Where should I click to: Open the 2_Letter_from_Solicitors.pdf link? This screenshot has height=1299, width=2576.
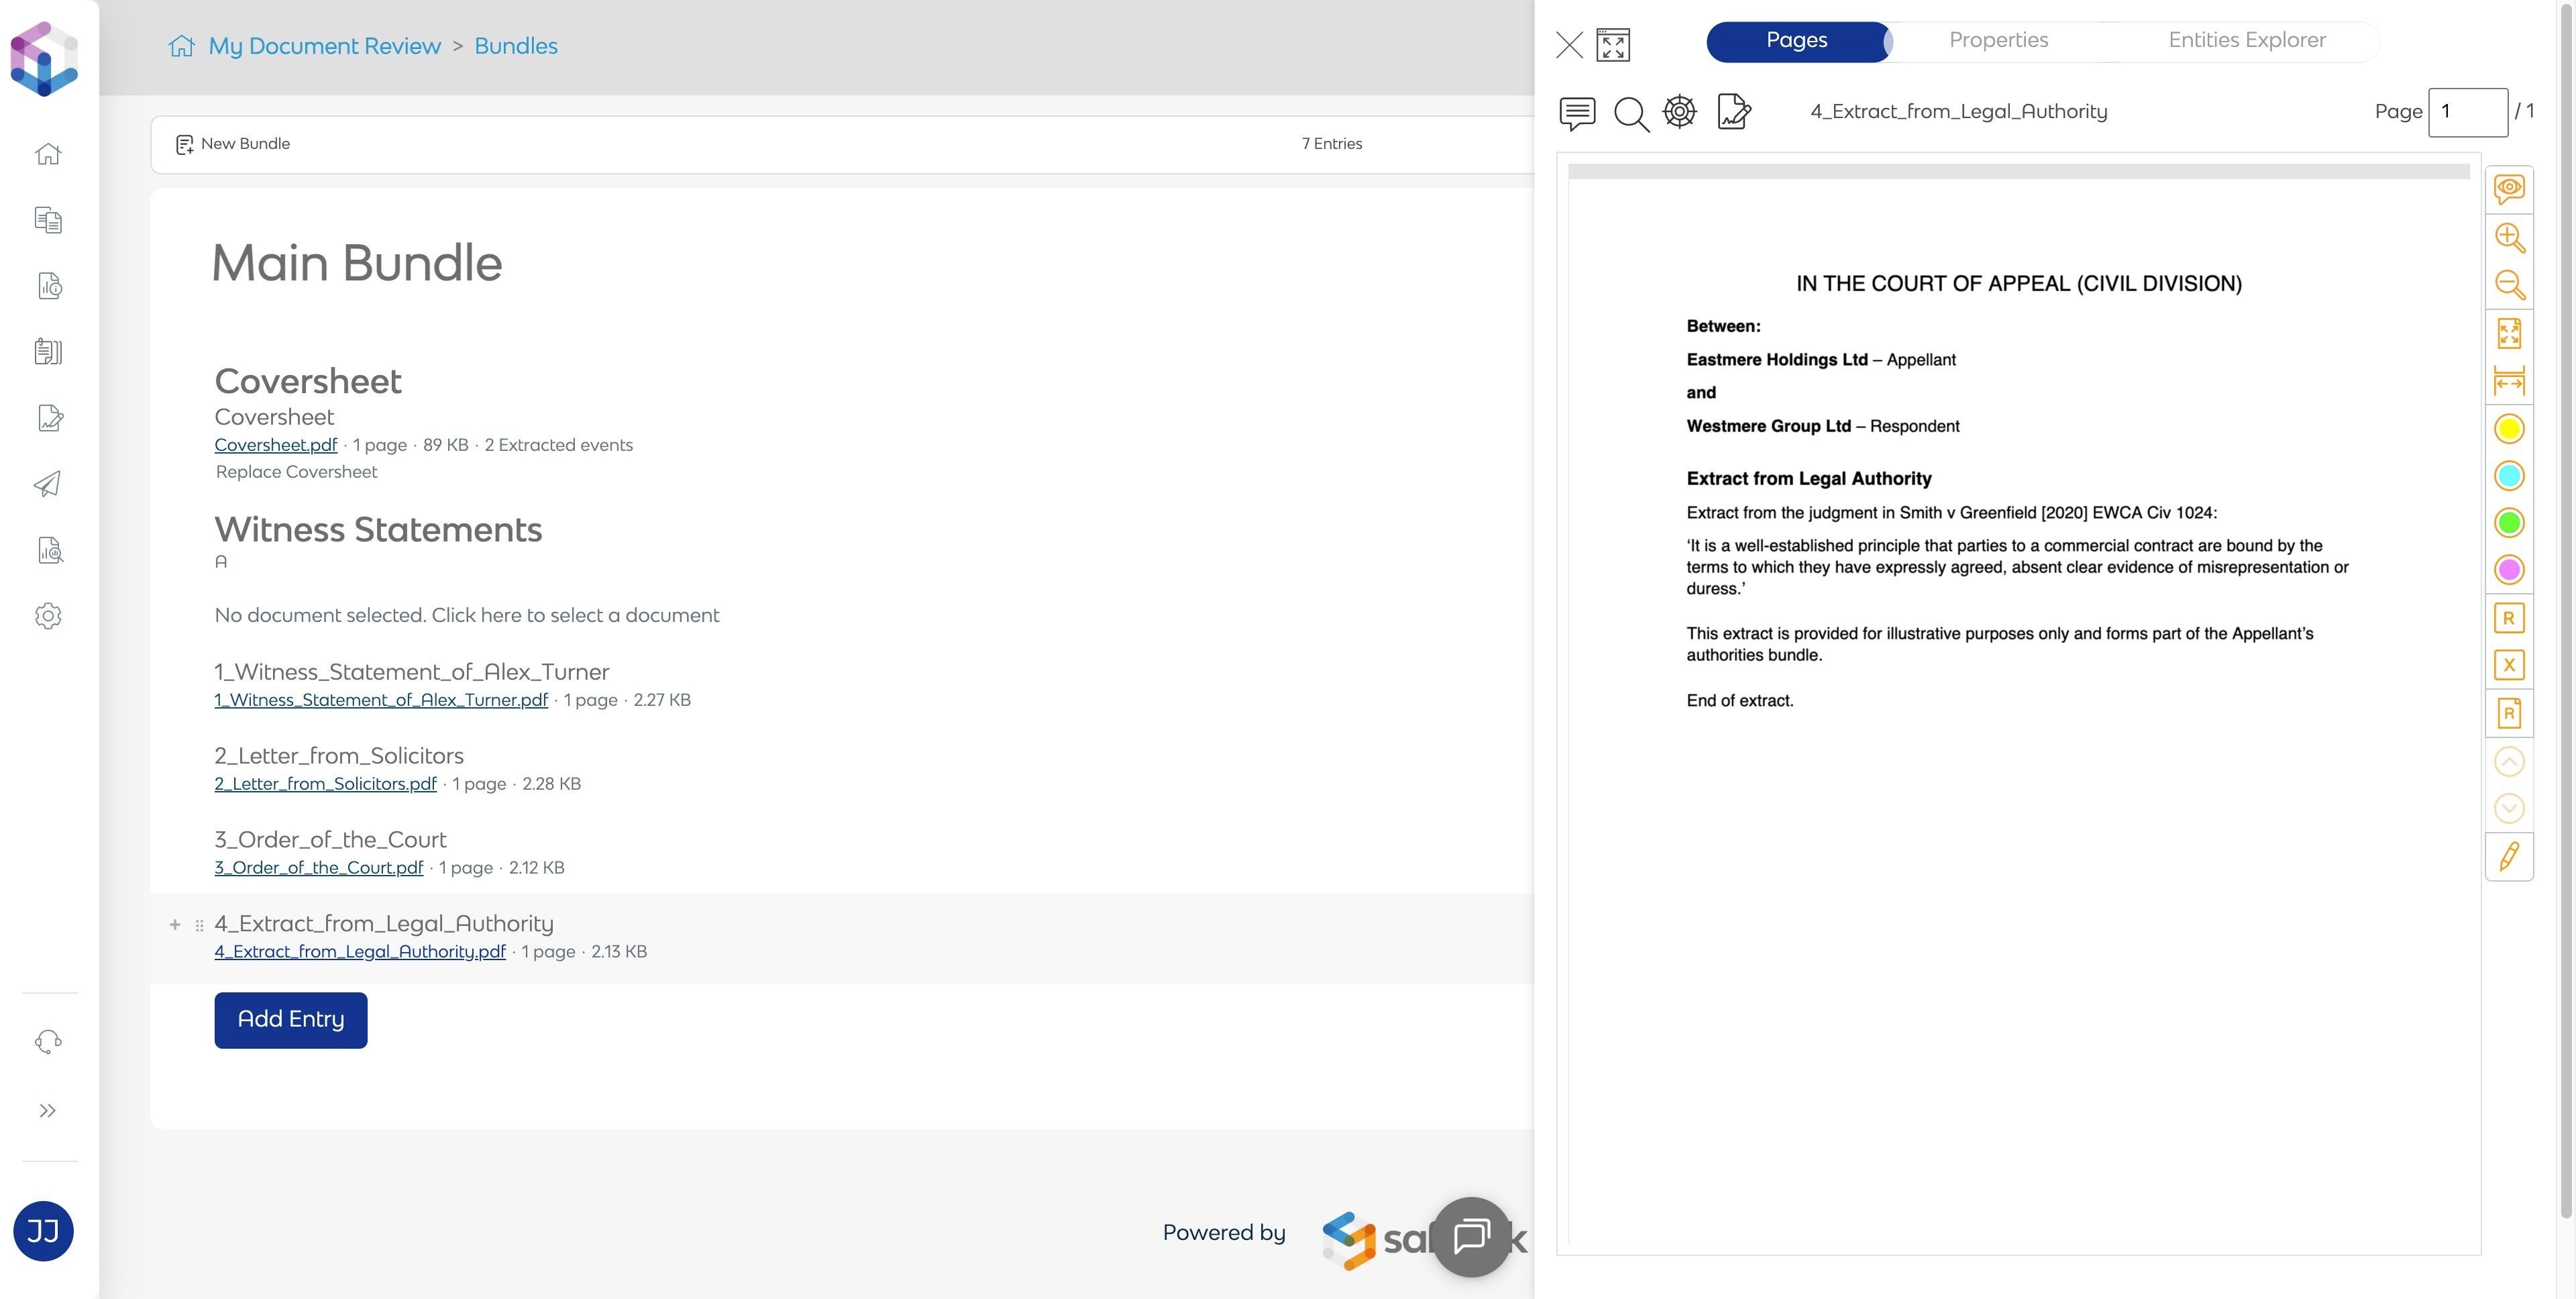pos(325,784)
